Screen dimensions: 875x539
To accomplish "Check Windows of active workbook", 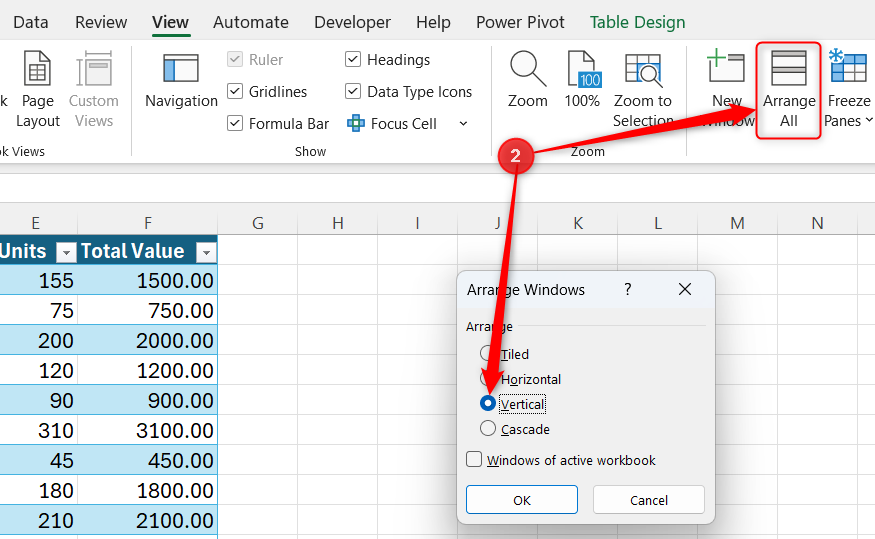I will click(474, 459).
